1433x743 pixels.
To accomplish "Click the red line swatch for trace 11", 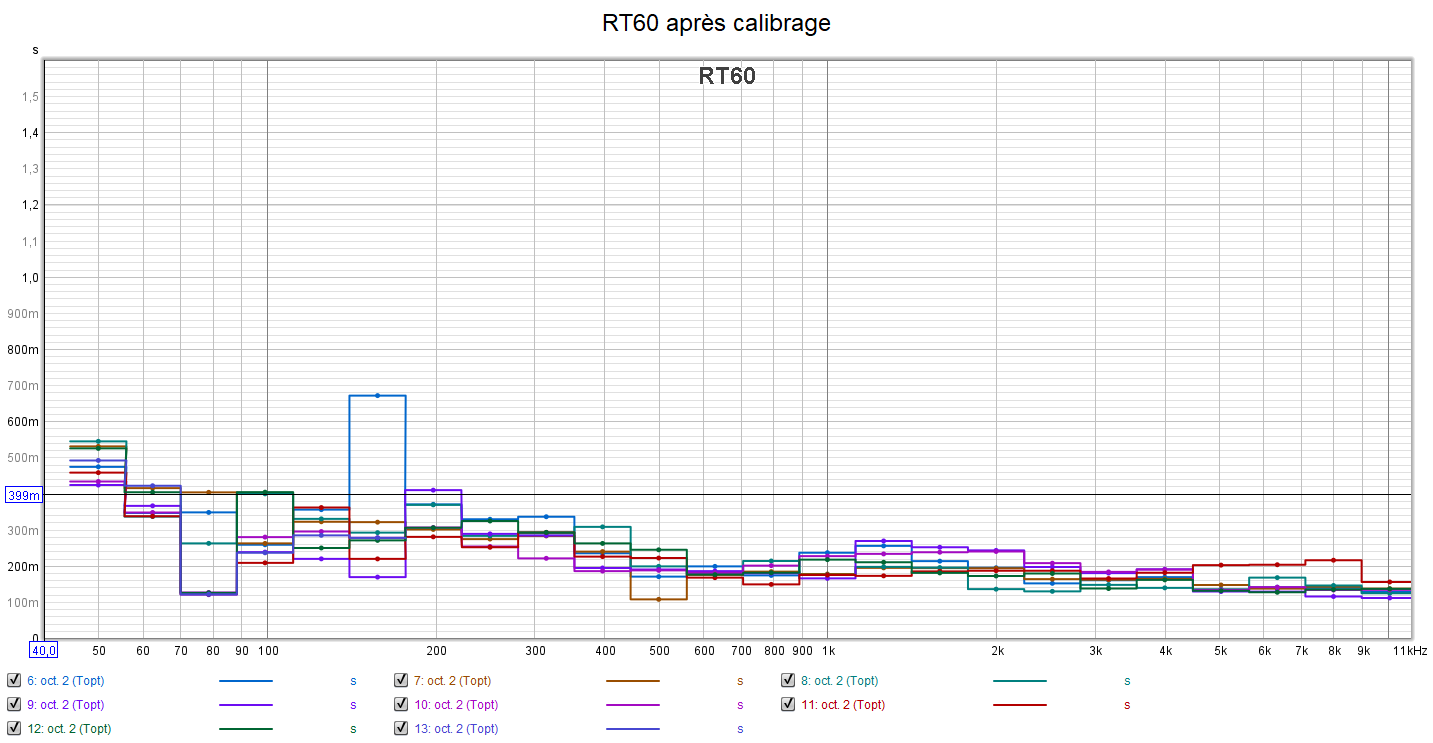I will [x=1020, y=705].
